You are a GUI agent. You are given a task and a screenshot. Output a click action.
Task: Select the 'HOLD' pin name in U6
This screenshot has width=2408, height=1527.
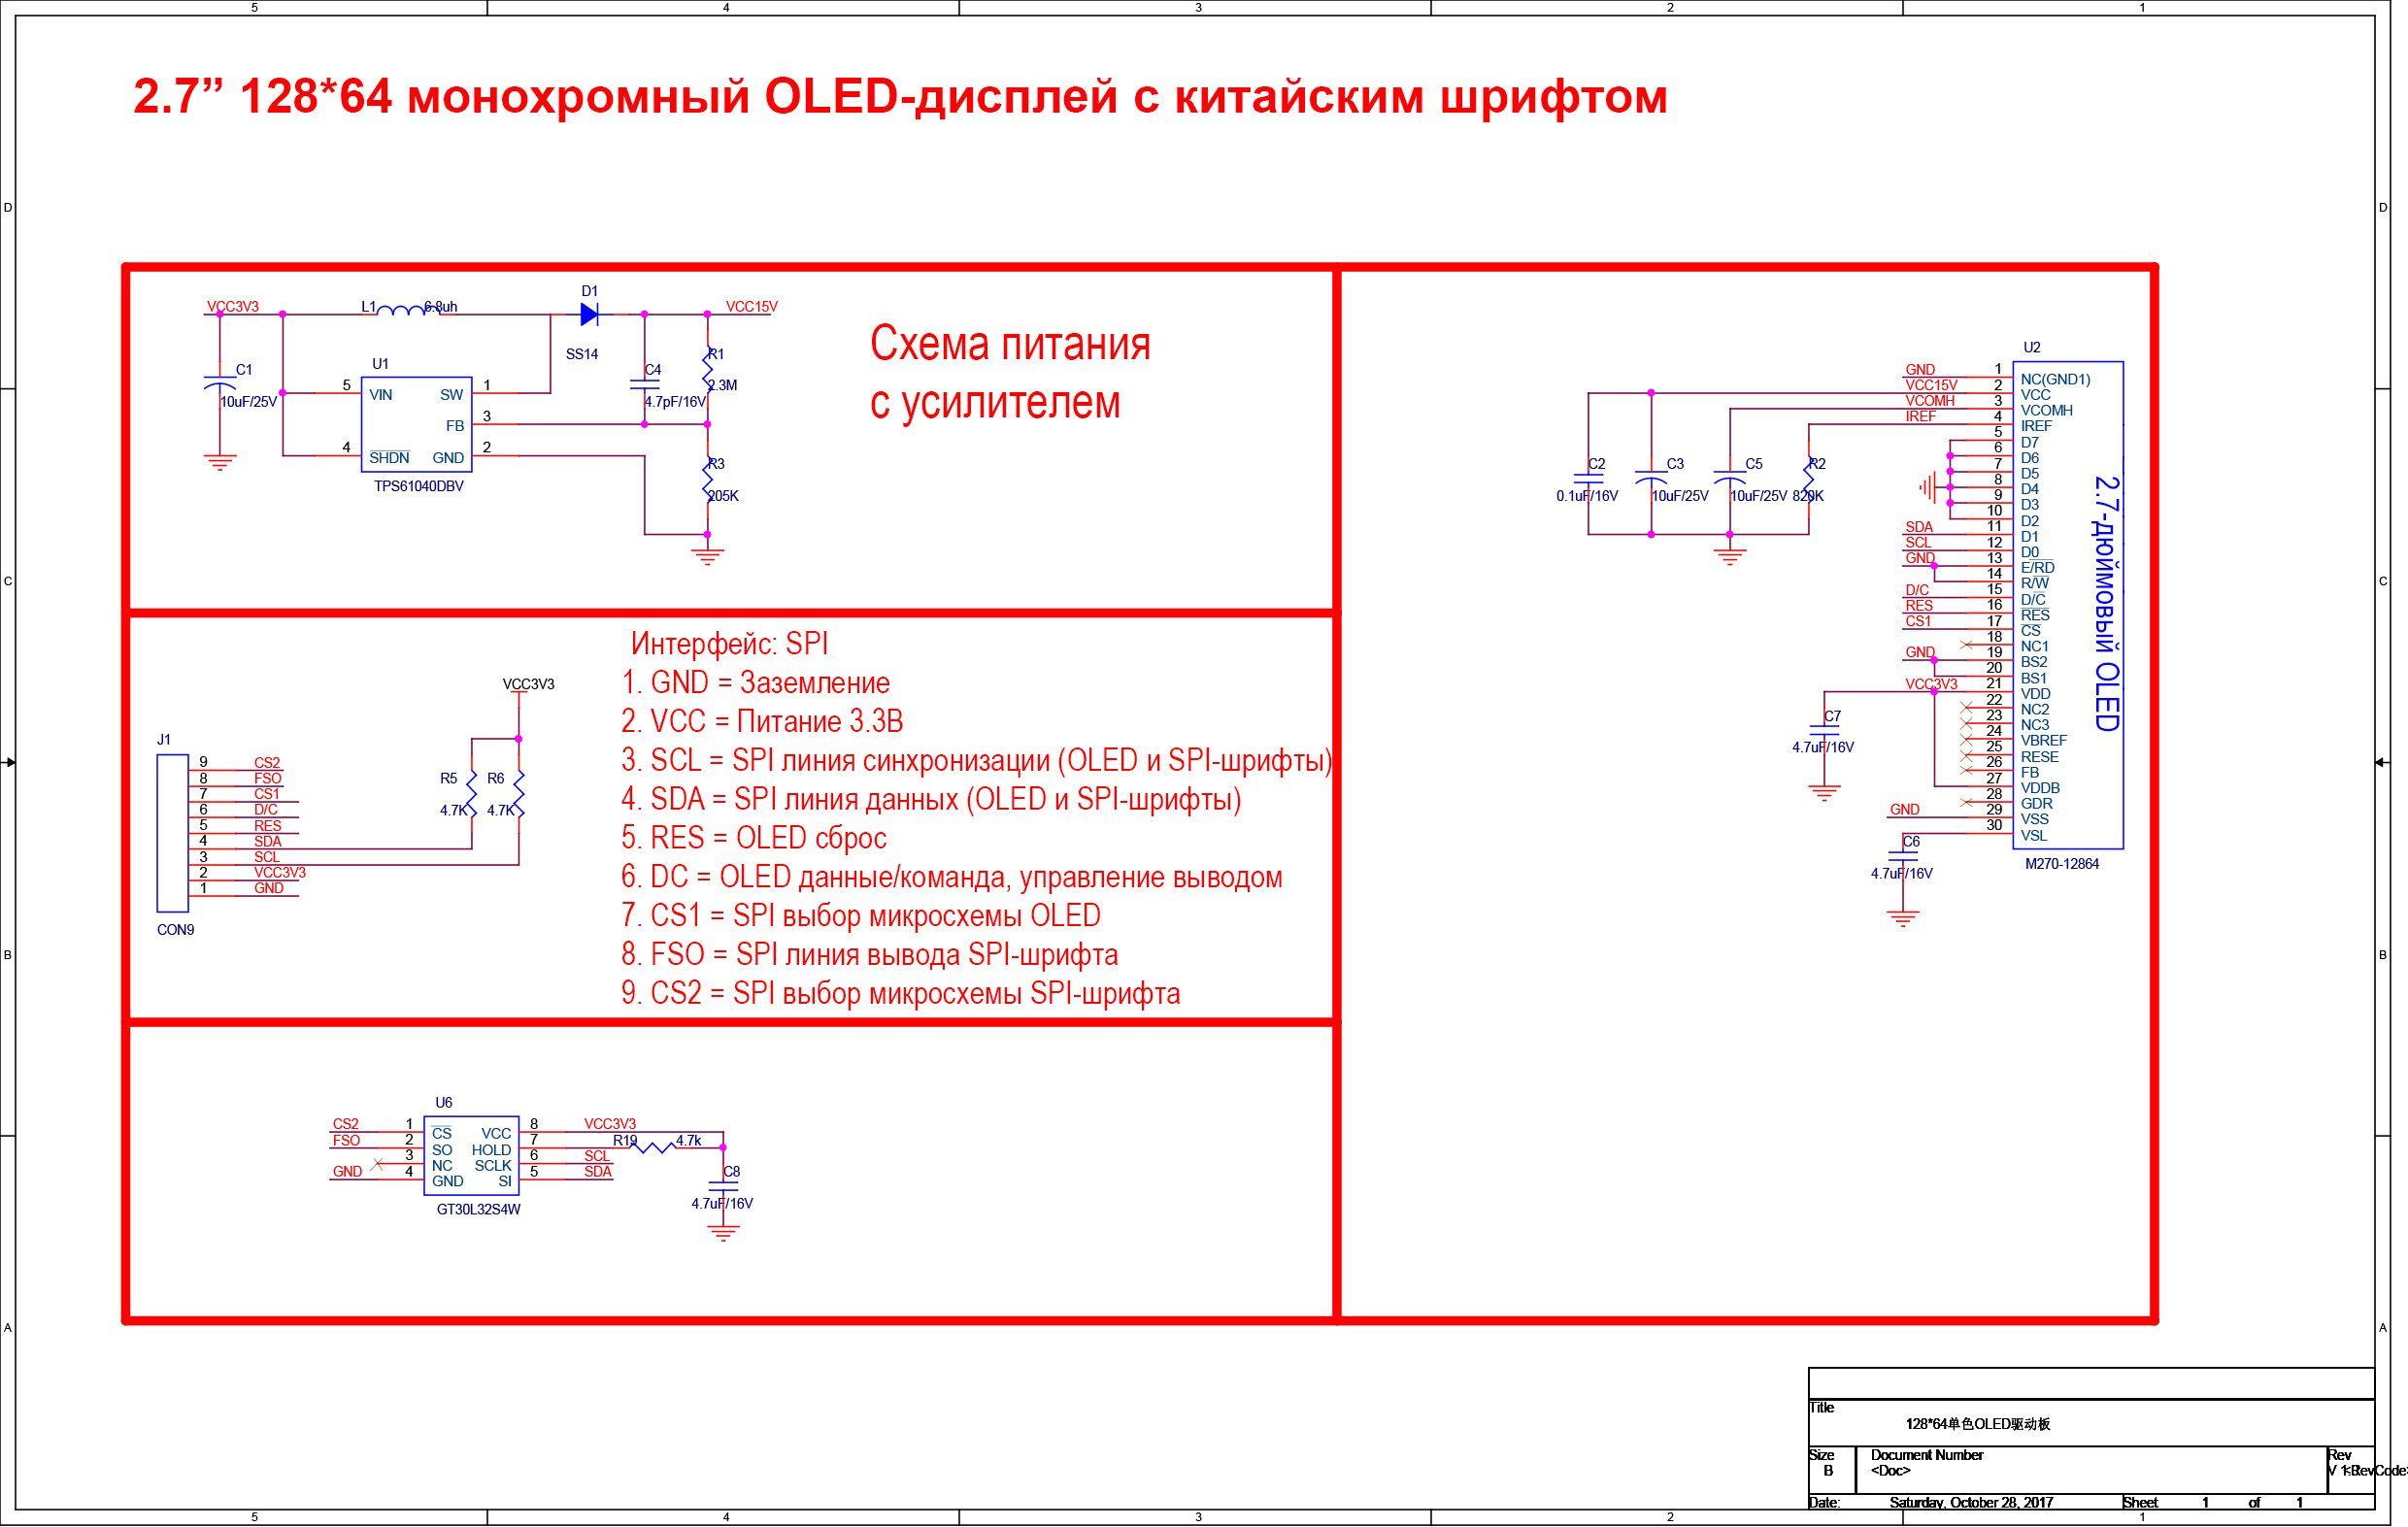coord(491,1150)
